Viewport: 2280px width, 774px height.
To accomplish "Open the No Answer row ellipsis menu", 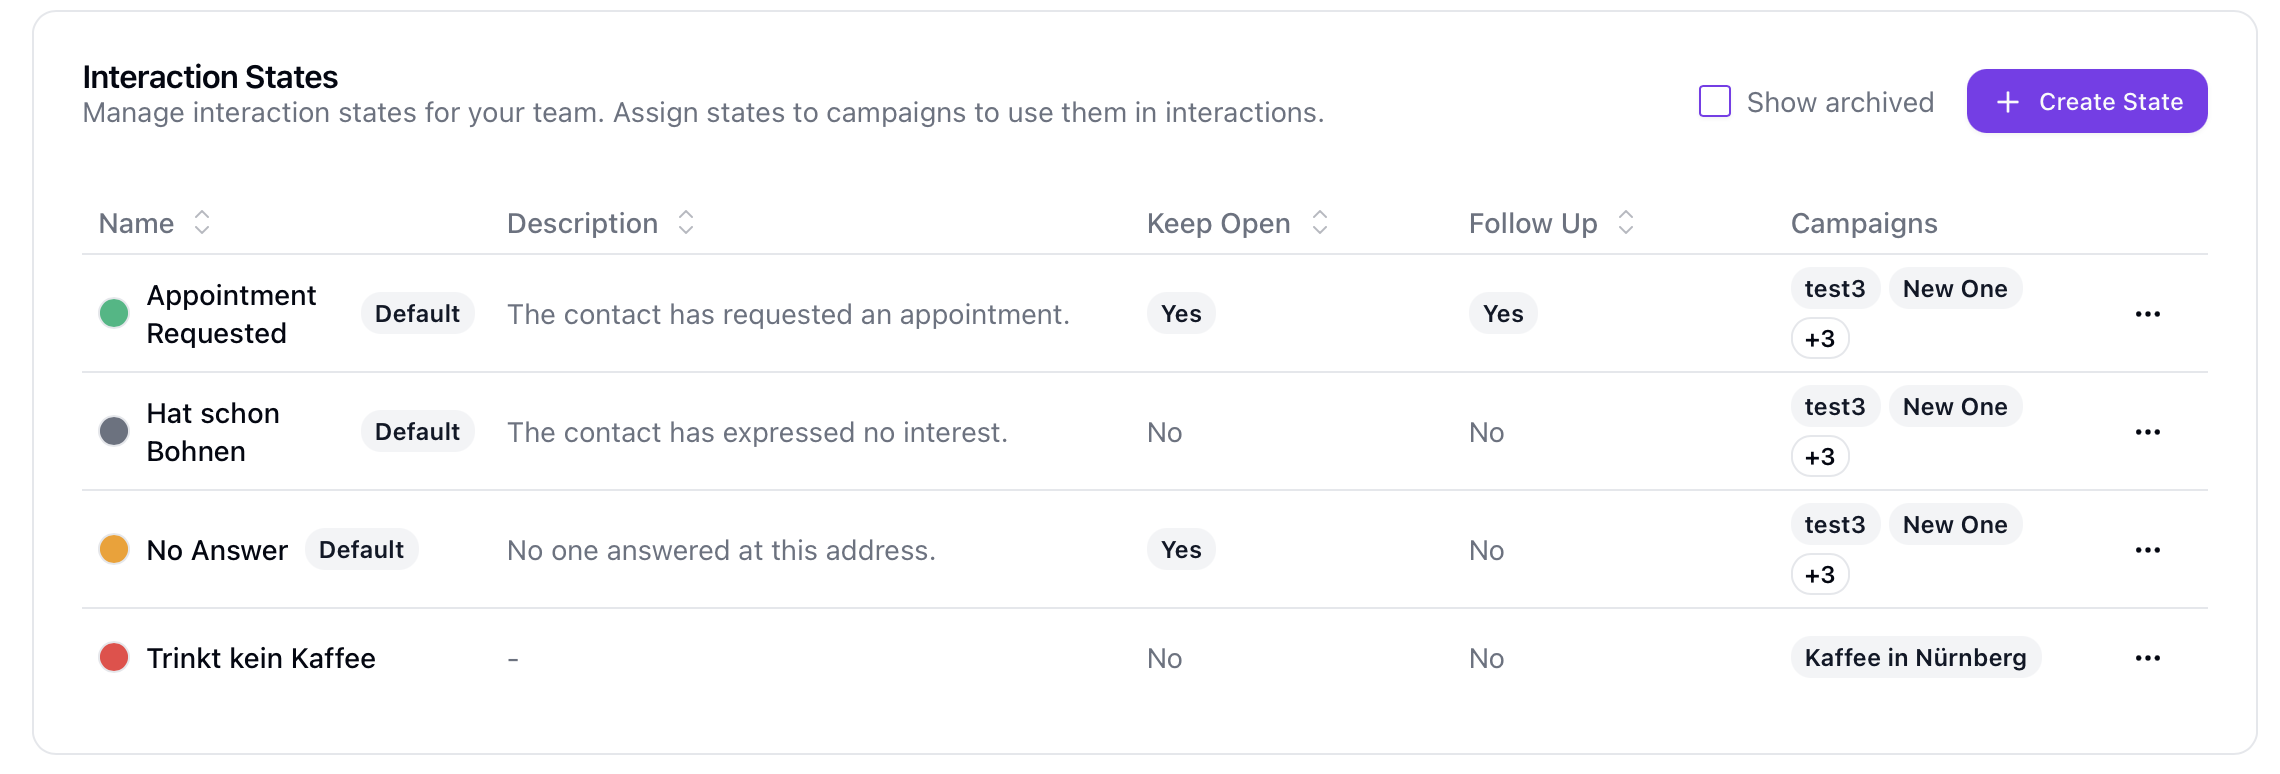I will [2147, 550].
